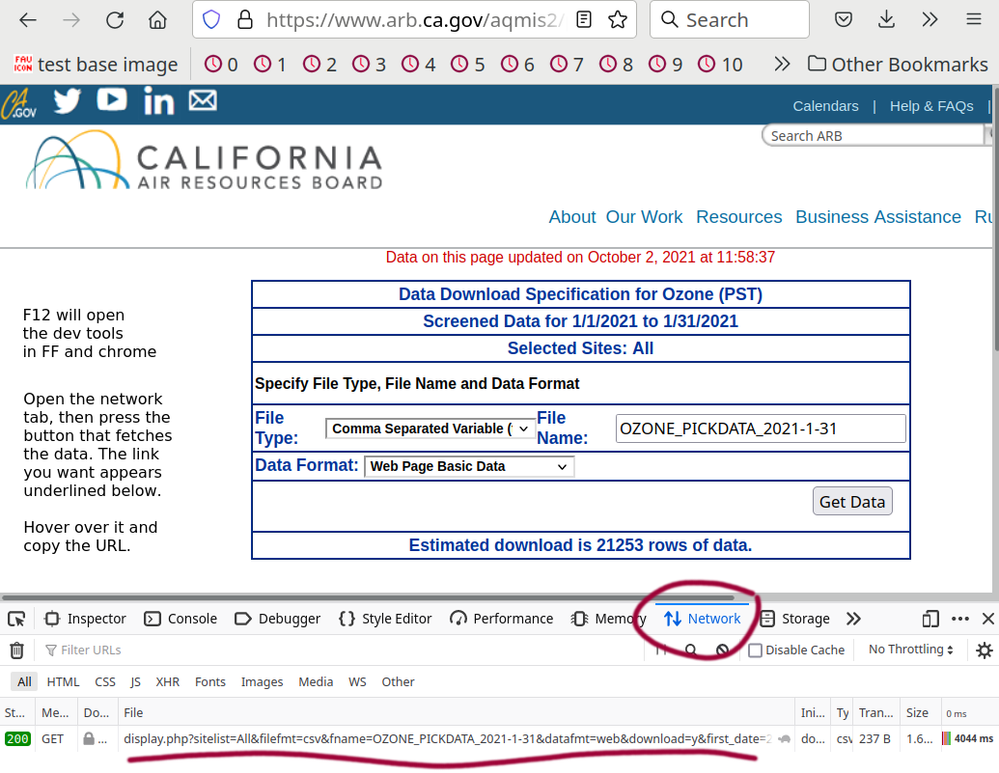Activate the element picker icon in devtools
999x773 pixels.
(17, 619)
